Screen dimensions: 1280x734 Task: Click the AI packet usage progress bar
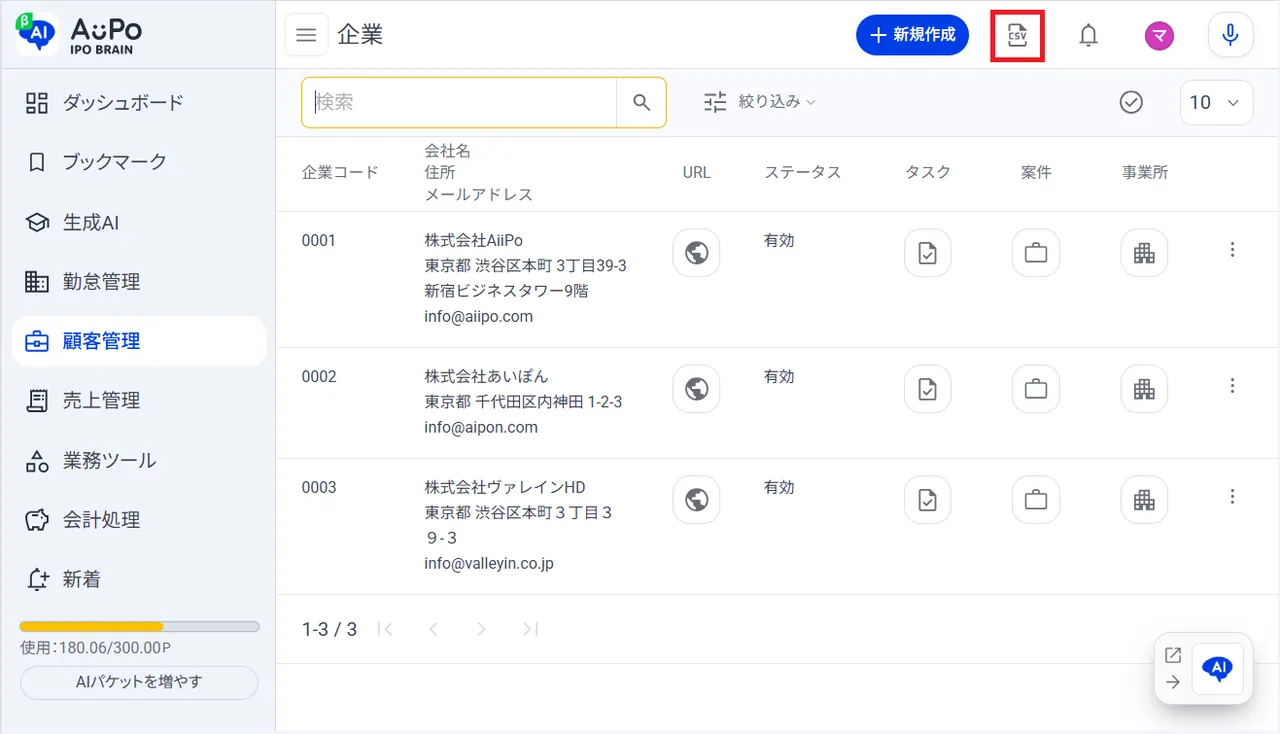[x=139, y=626]
